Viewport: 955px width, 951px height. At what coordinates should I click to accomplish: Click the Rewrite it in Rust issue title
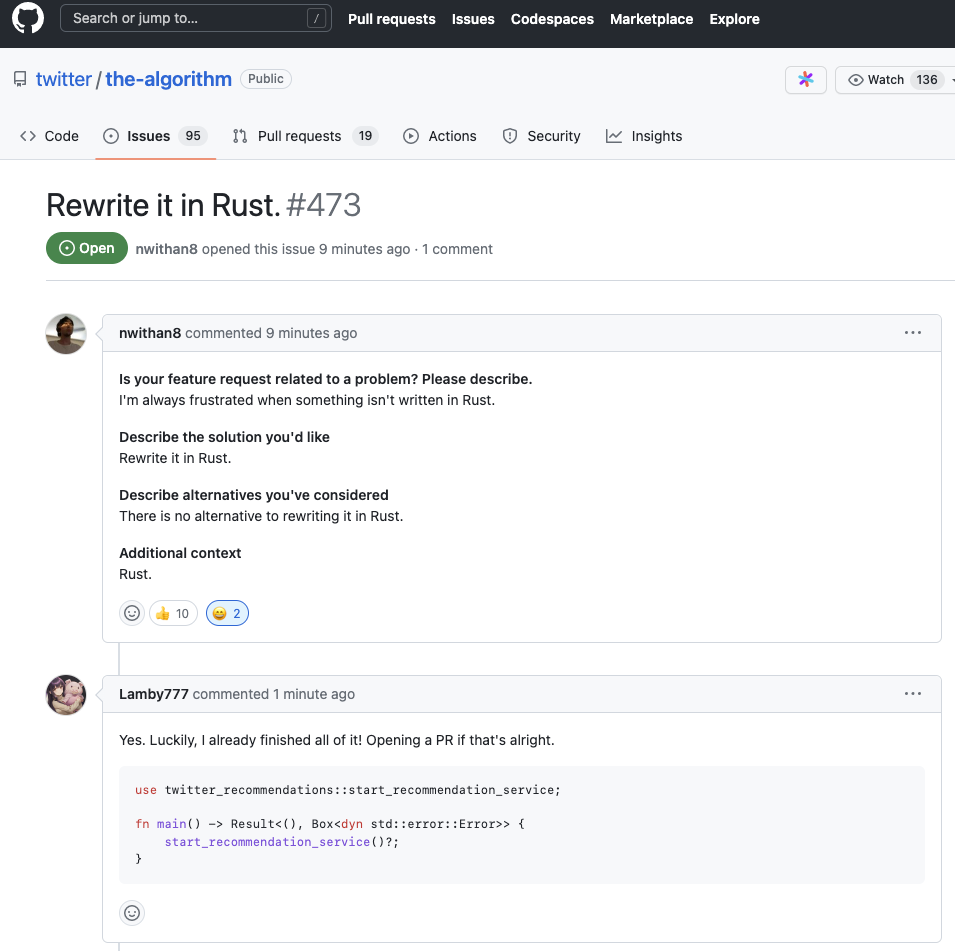point(163,205)
